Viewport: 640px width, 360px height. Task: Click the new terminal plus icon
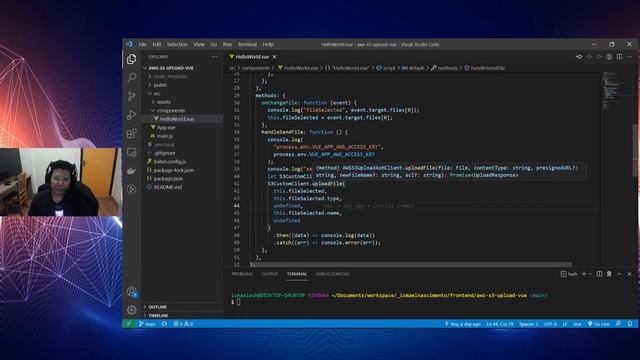tap(584, 274)
